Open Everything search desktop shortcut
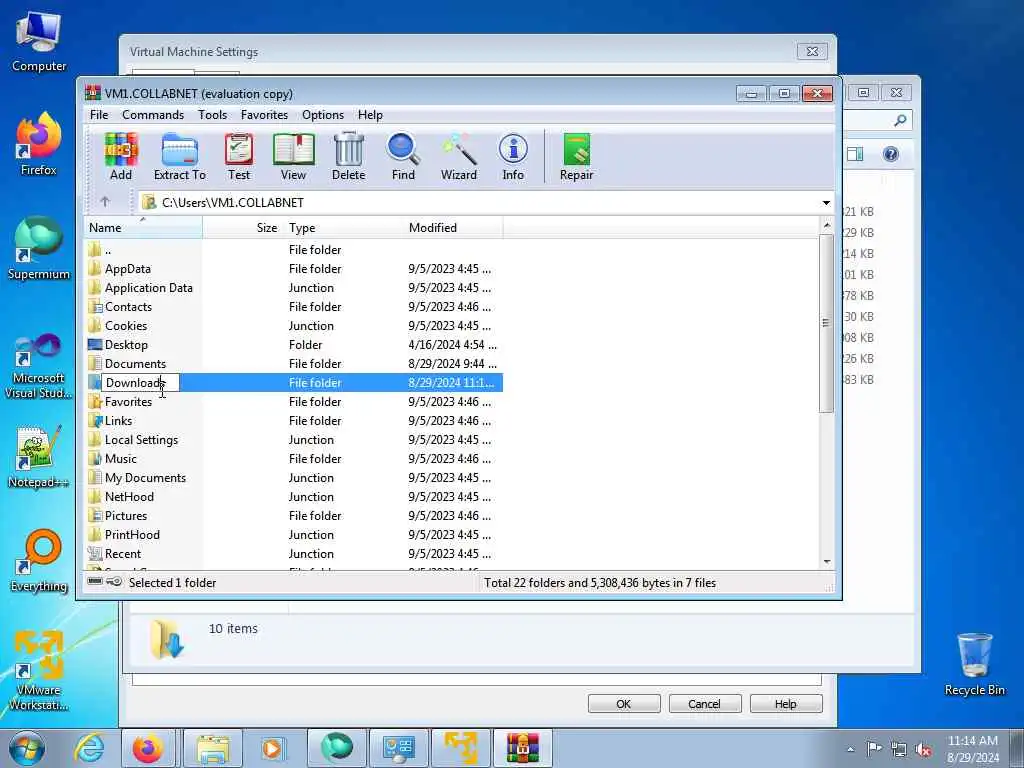This screenshot has width=1024, height=768. [39, 562]
